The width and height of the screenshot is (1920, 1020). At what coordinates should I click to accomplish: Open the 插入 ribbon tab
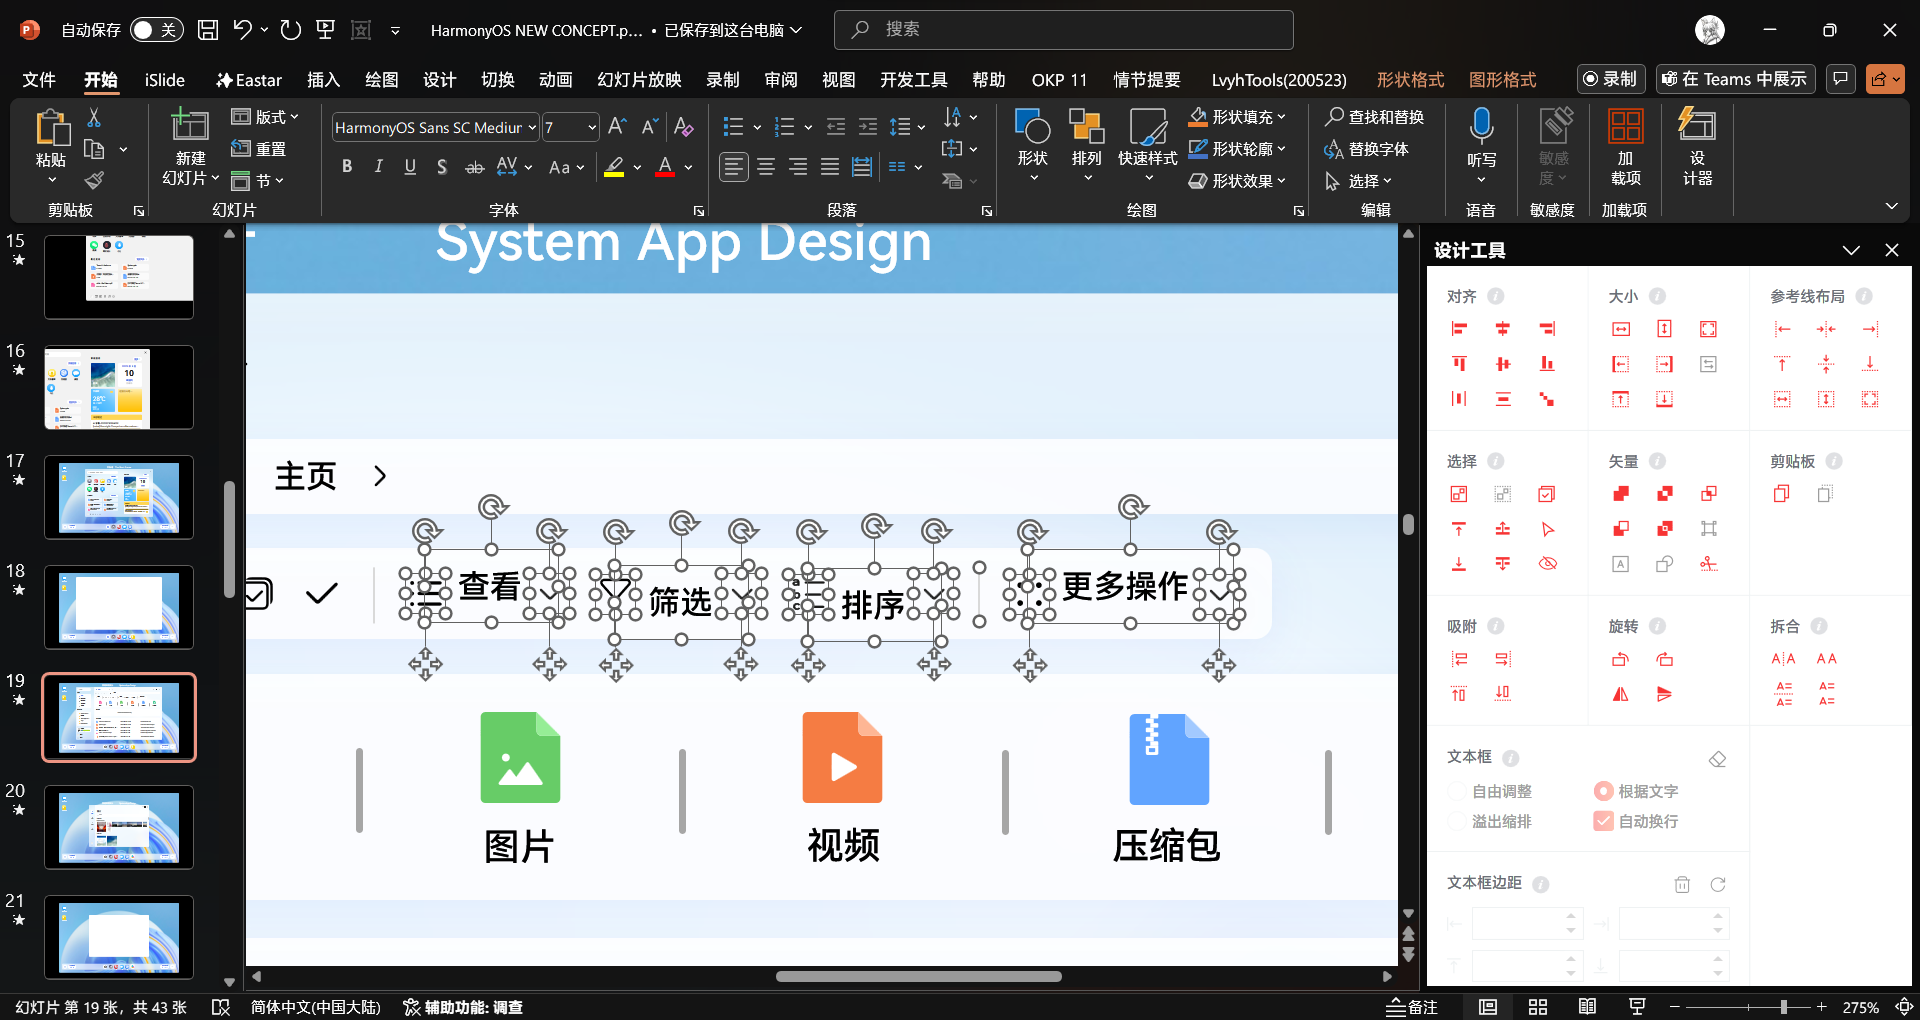(x=323, y=80)
